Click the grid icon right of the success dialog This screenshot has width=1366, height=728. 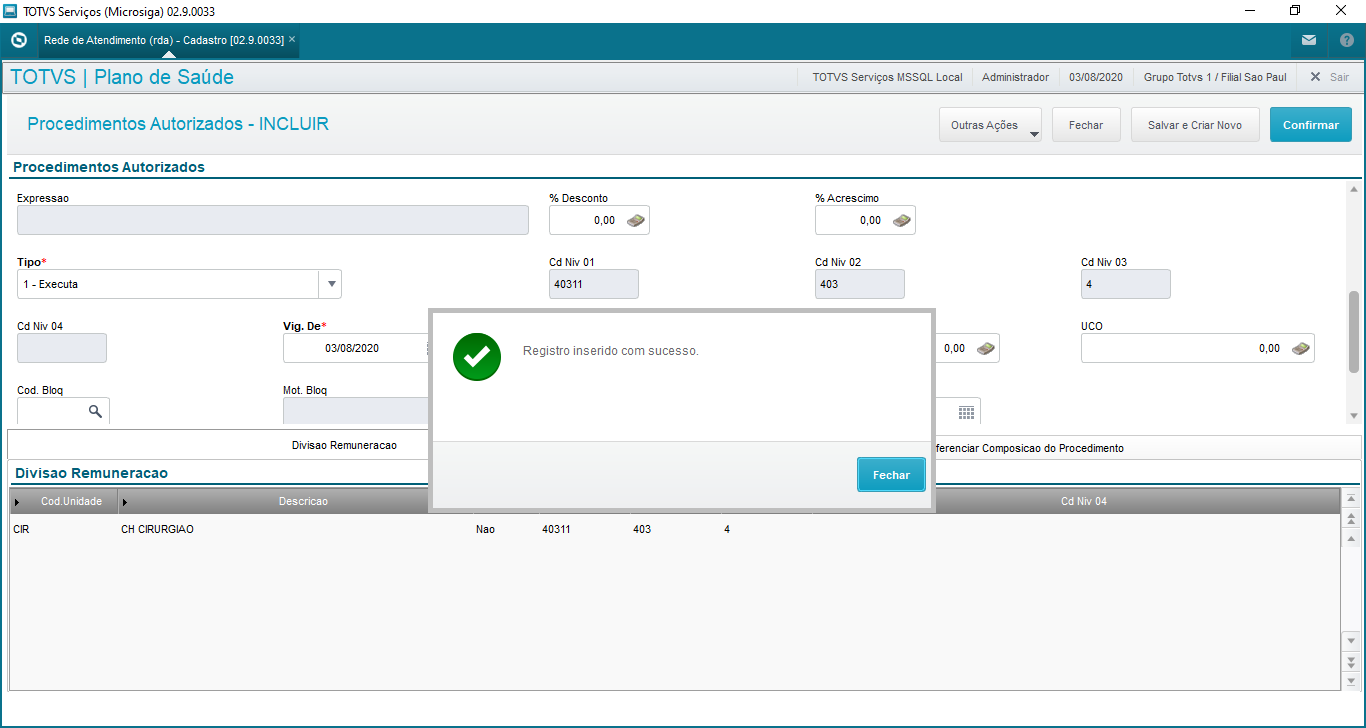[x=966, y=412]
